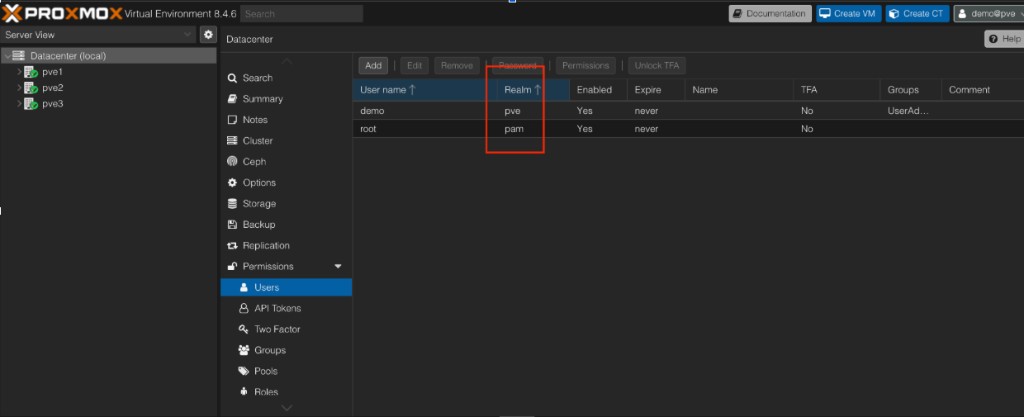This screenshot has width=1024, height=417.
Task: Click the Help button
Action: pyautogui.click(x=1004, y=39)
